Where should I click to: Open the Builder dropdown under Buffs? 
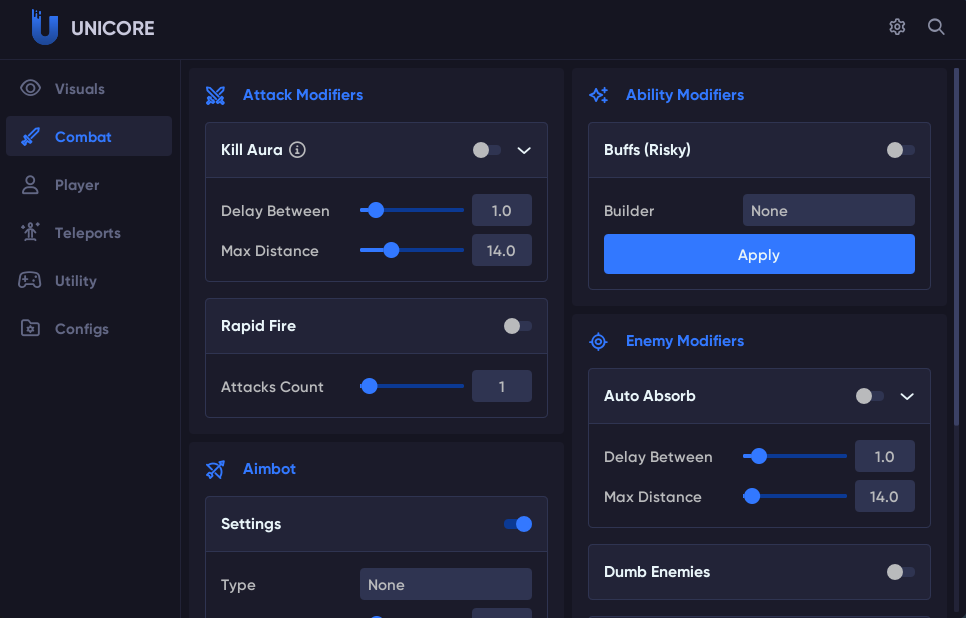(x=828, y=211)
